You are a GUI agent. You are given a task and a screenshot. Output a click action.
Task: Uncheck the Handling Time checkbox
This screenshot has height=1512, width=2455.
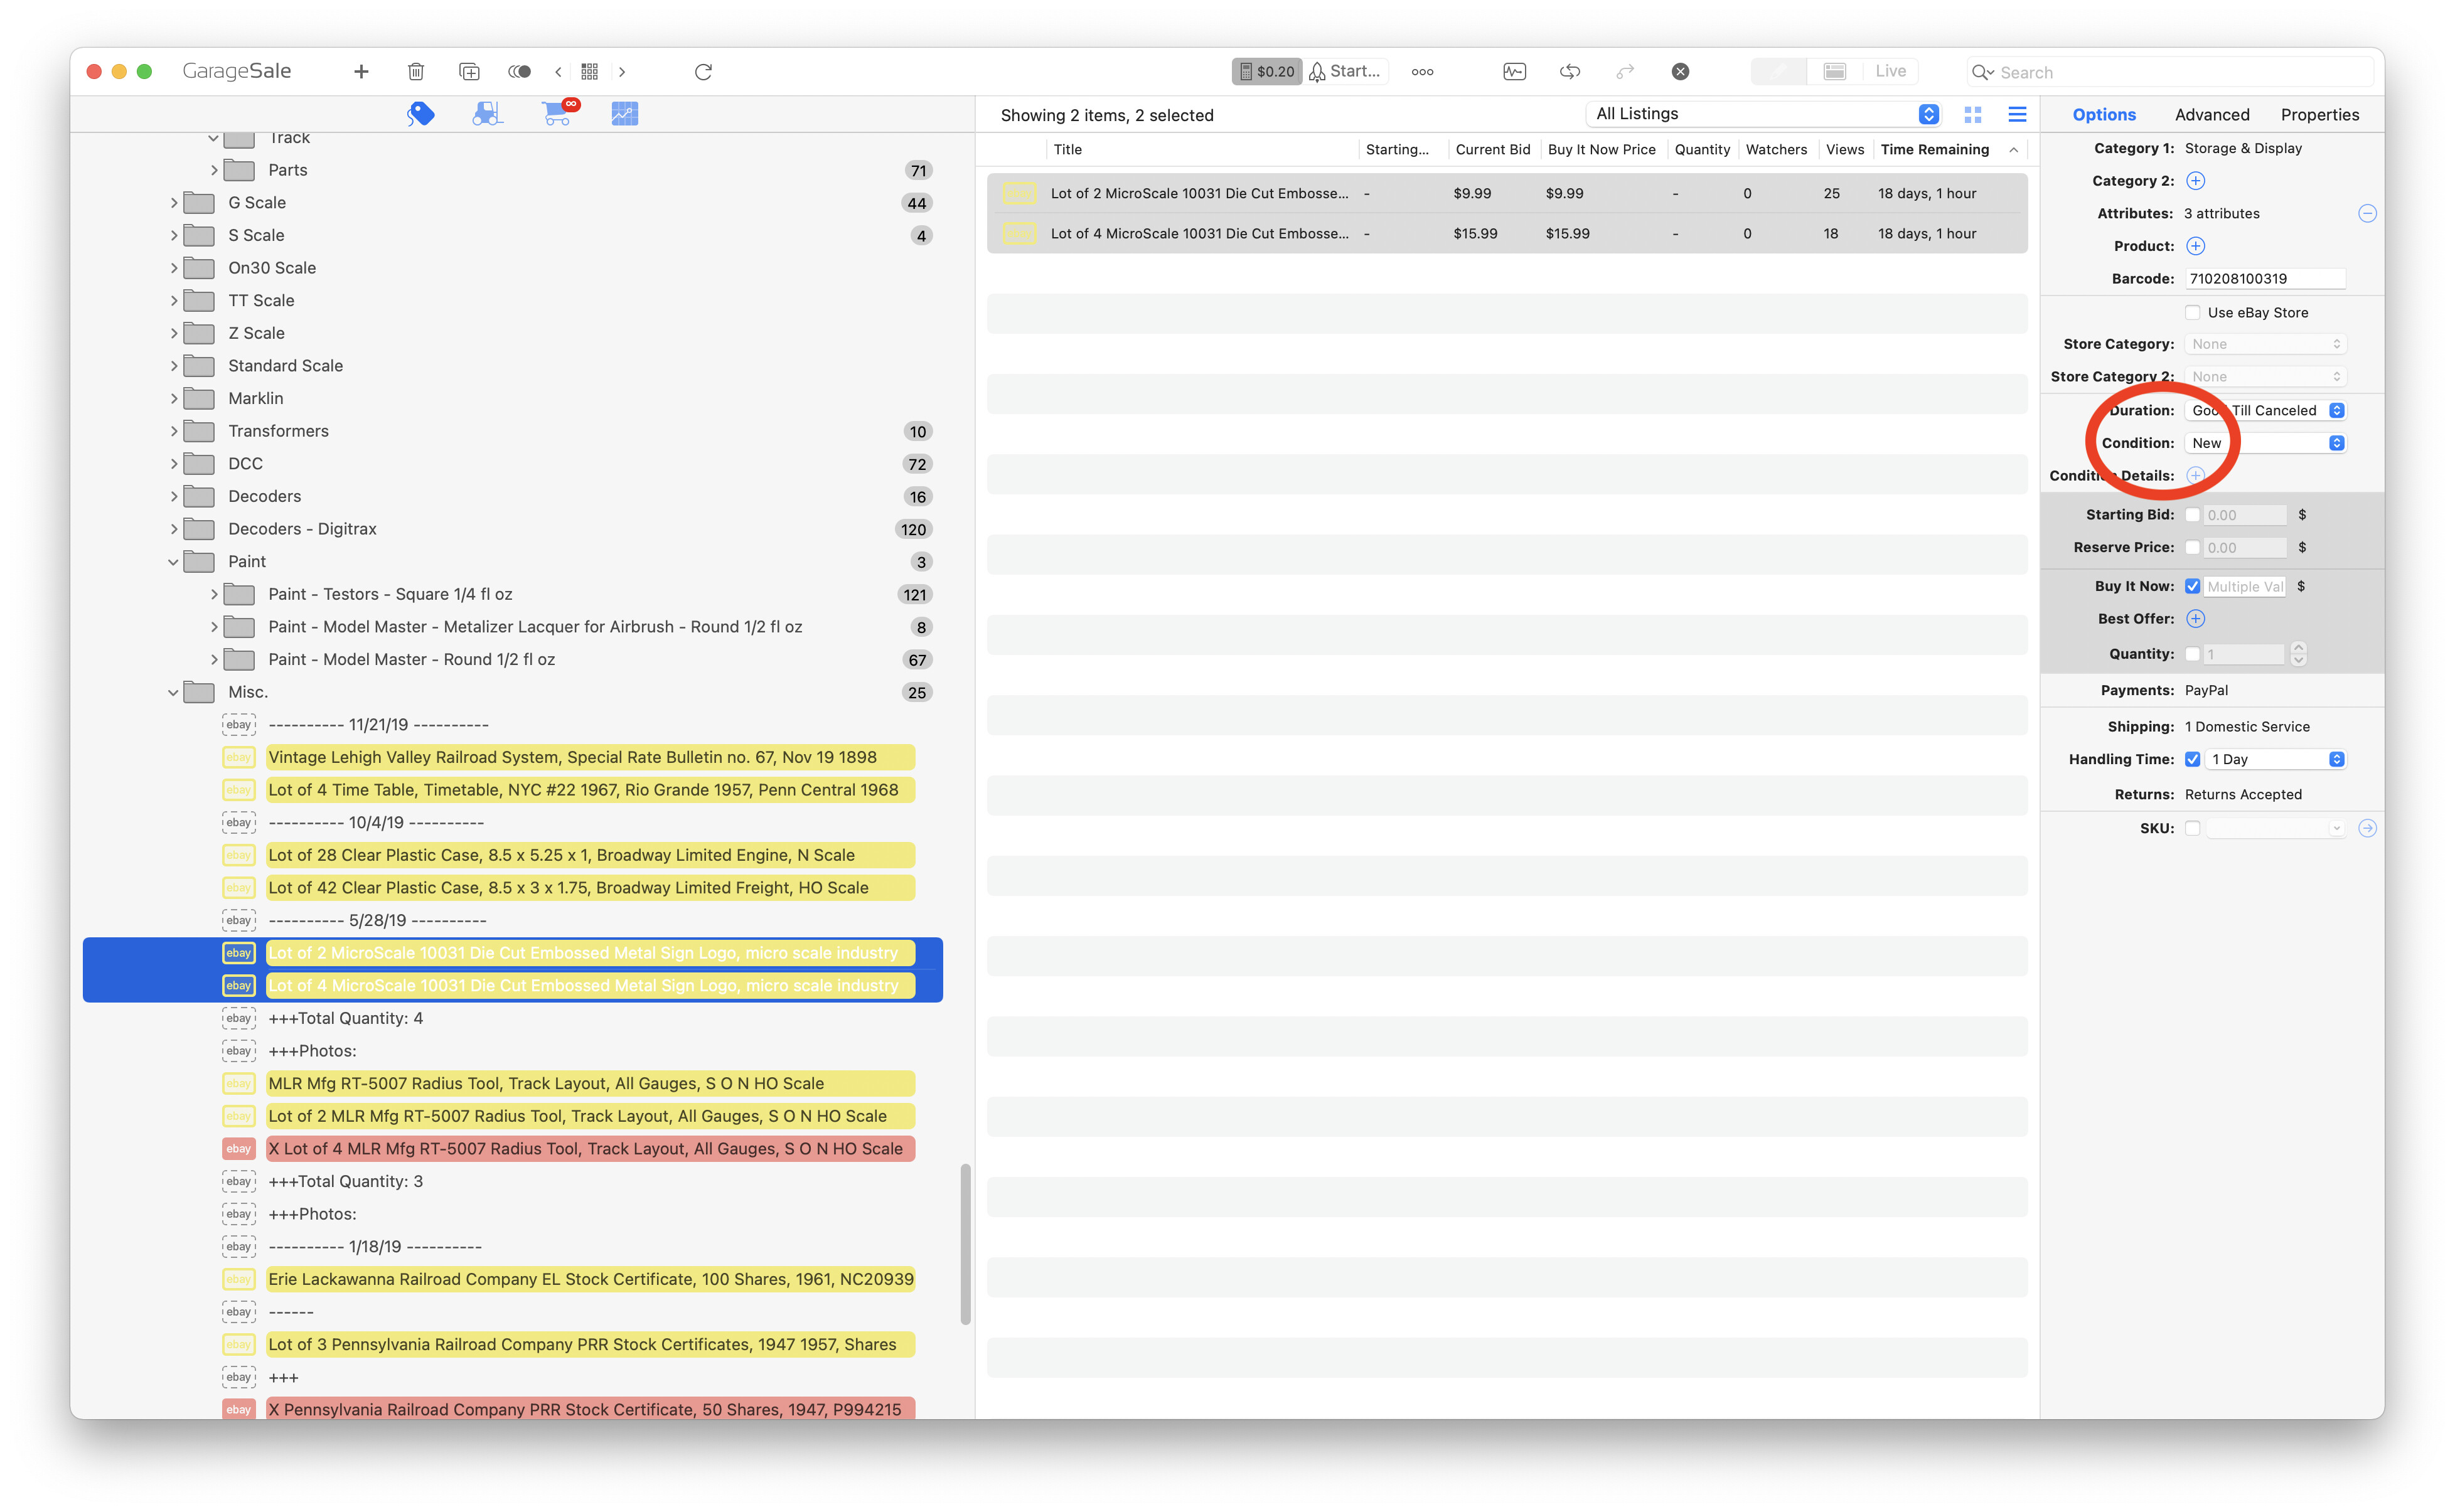2192,759
